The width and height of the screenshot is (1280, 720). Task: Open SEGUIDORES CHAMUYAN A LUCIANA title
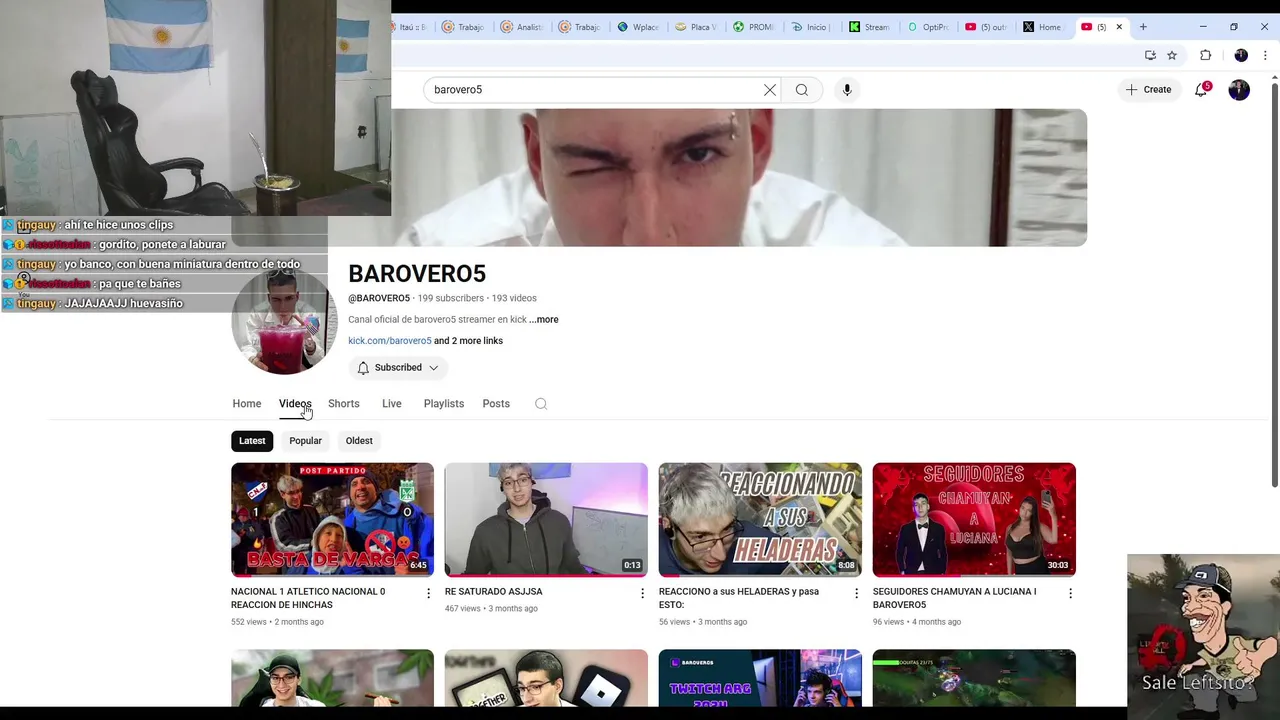(955, 598)
